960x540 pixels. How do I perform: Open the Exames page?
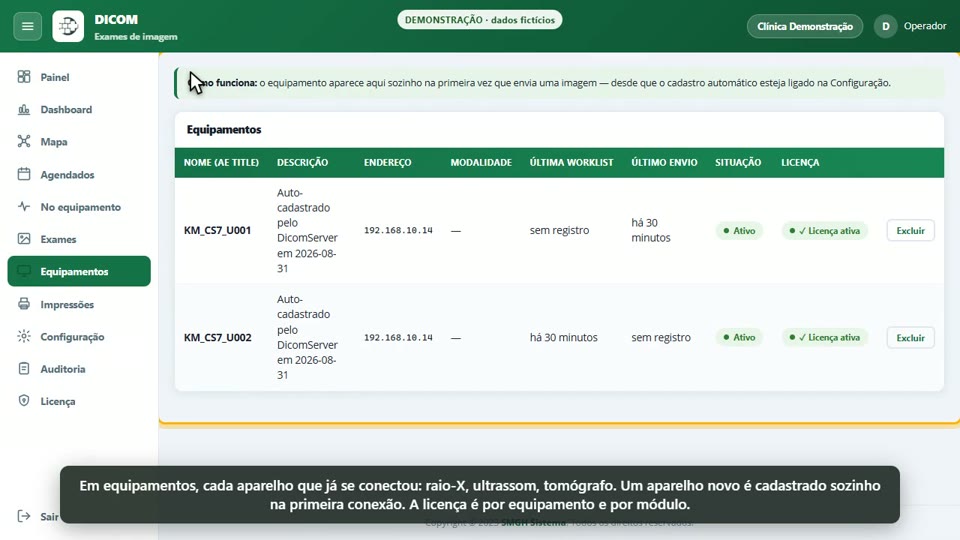click(x=79, y=239)
